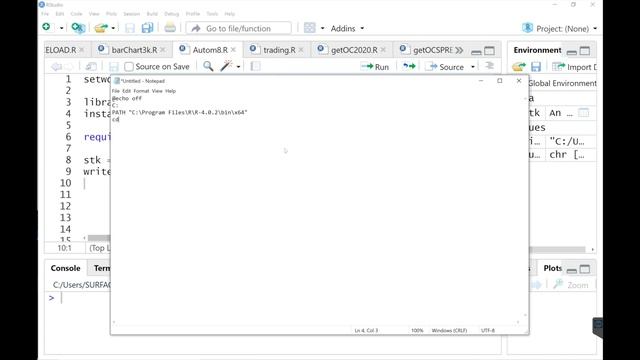This screenshot has width=640, height=360.
Task: Minimize the source editor pane
Action: [476, 51]
